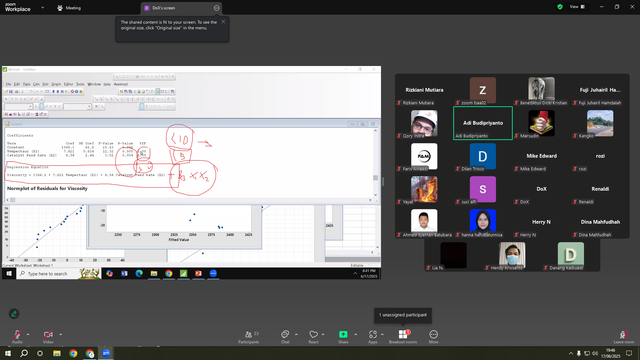Image resolution: width=640 pixels, height=360 pixels.
Task: Click Start button in shared screen taskbar
Action: 9,273
